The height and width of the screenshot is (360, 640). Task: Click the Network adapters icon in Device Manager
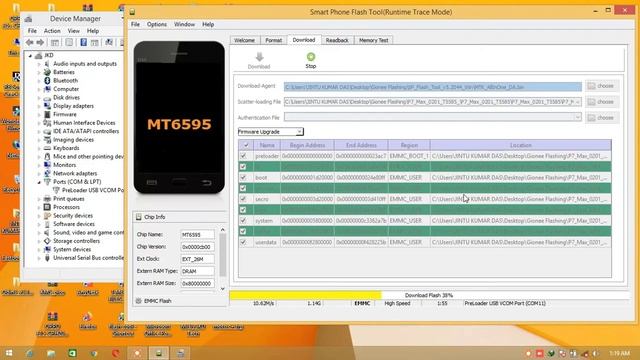pyautogui.click(x=47, y=173)
